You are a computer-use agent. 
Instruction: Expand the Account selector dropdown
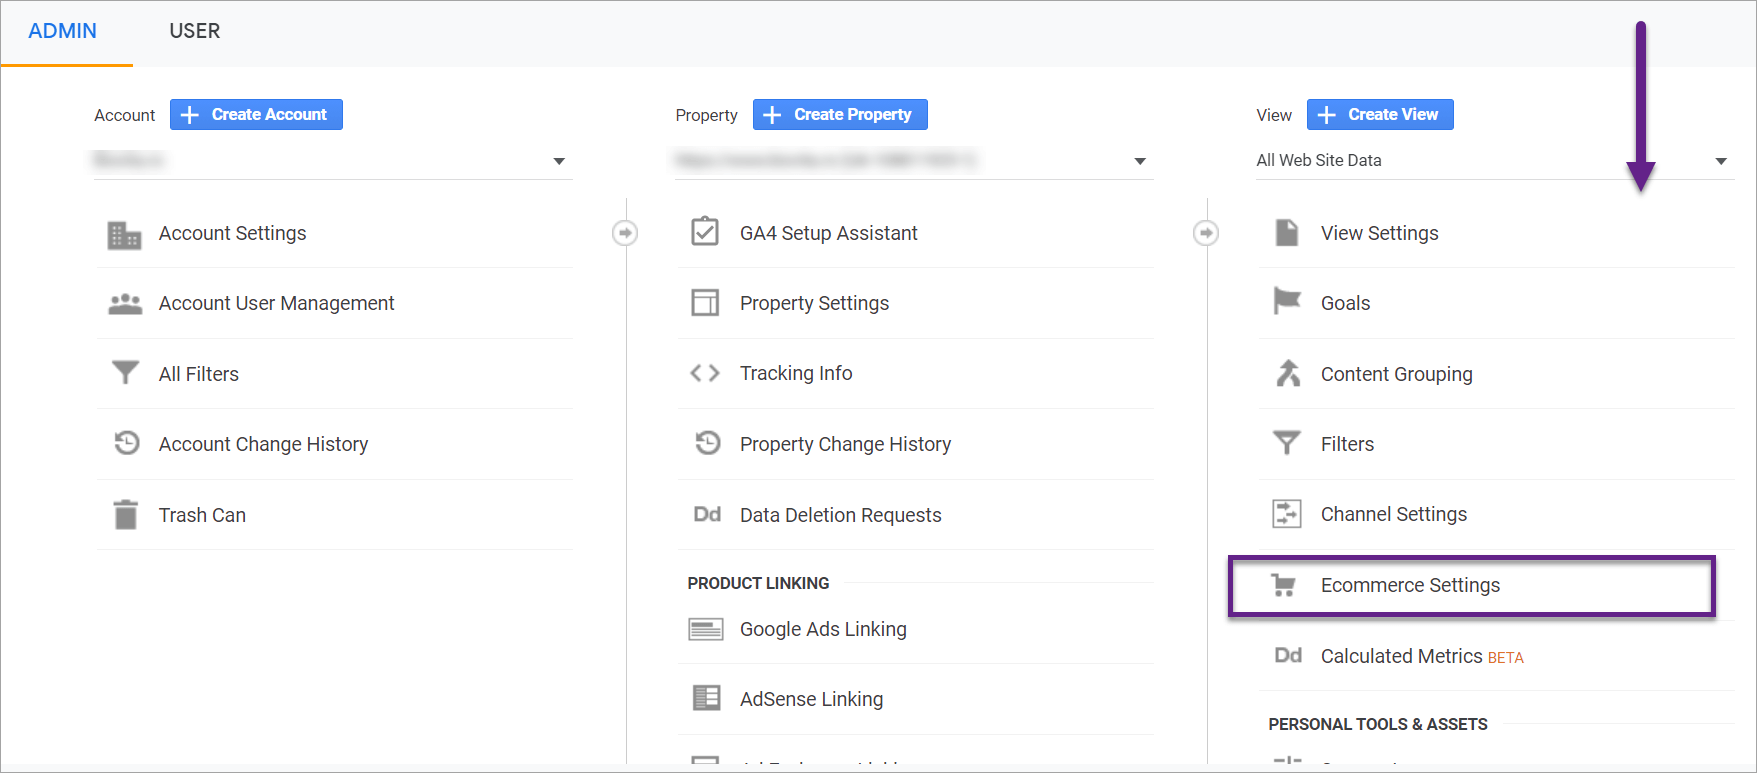click(x=559, y=161)
